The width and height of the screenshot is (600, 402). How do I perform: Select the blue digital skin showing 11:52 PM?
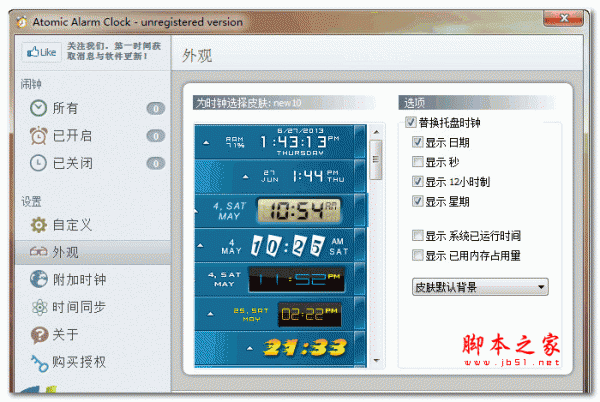coord(280,280)
